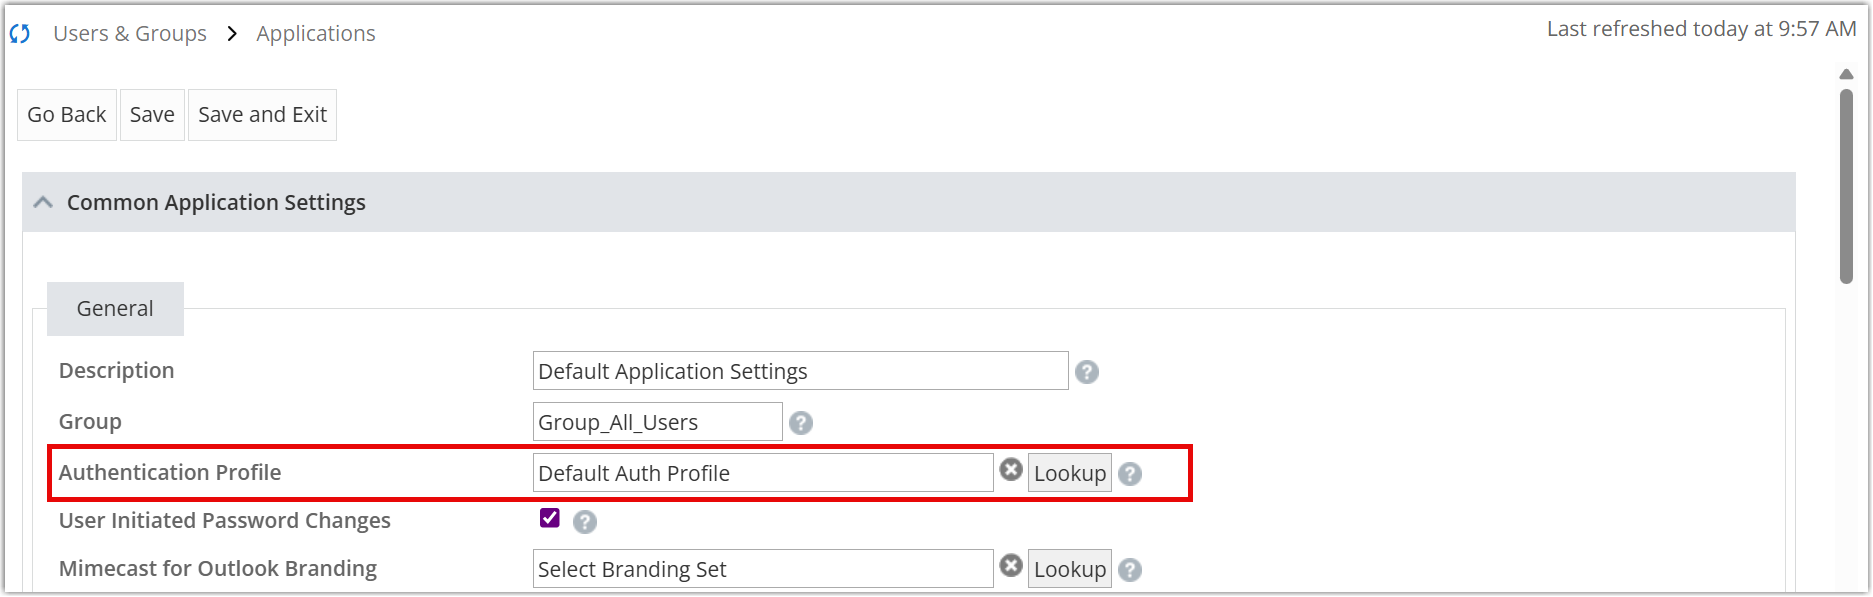1873x597 pixels.
Task: Open help for the Description field
Action: click(1087, 370)
